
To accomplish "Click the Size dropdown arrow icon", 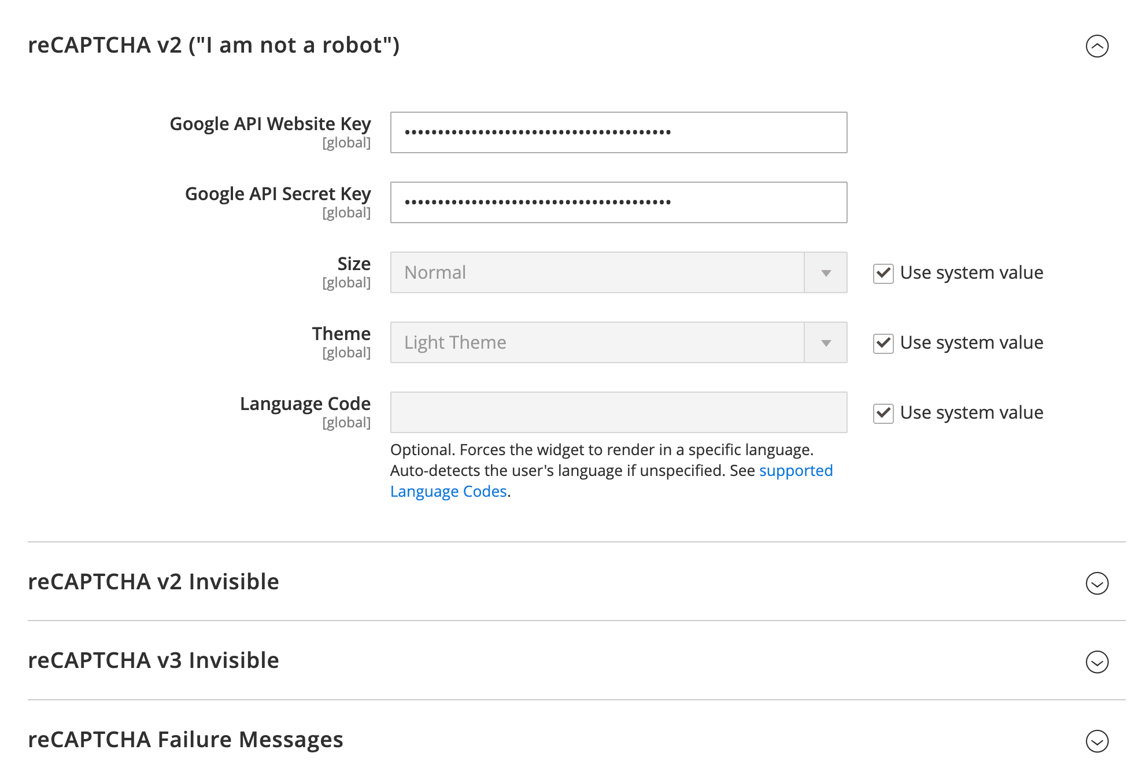I will [826, 272].
